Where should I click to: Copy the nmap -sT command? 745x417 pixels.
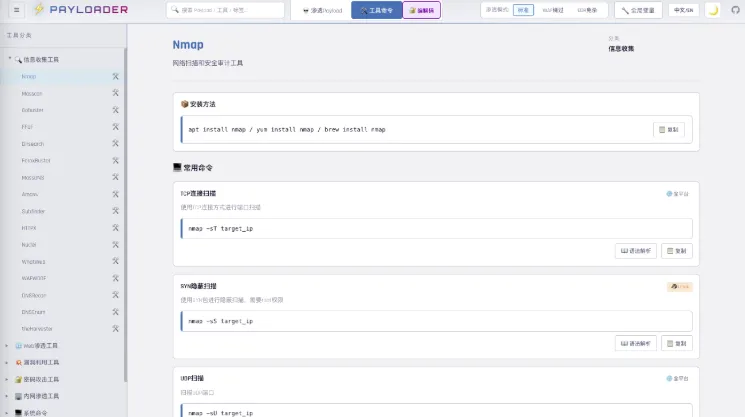coord(677,251)
